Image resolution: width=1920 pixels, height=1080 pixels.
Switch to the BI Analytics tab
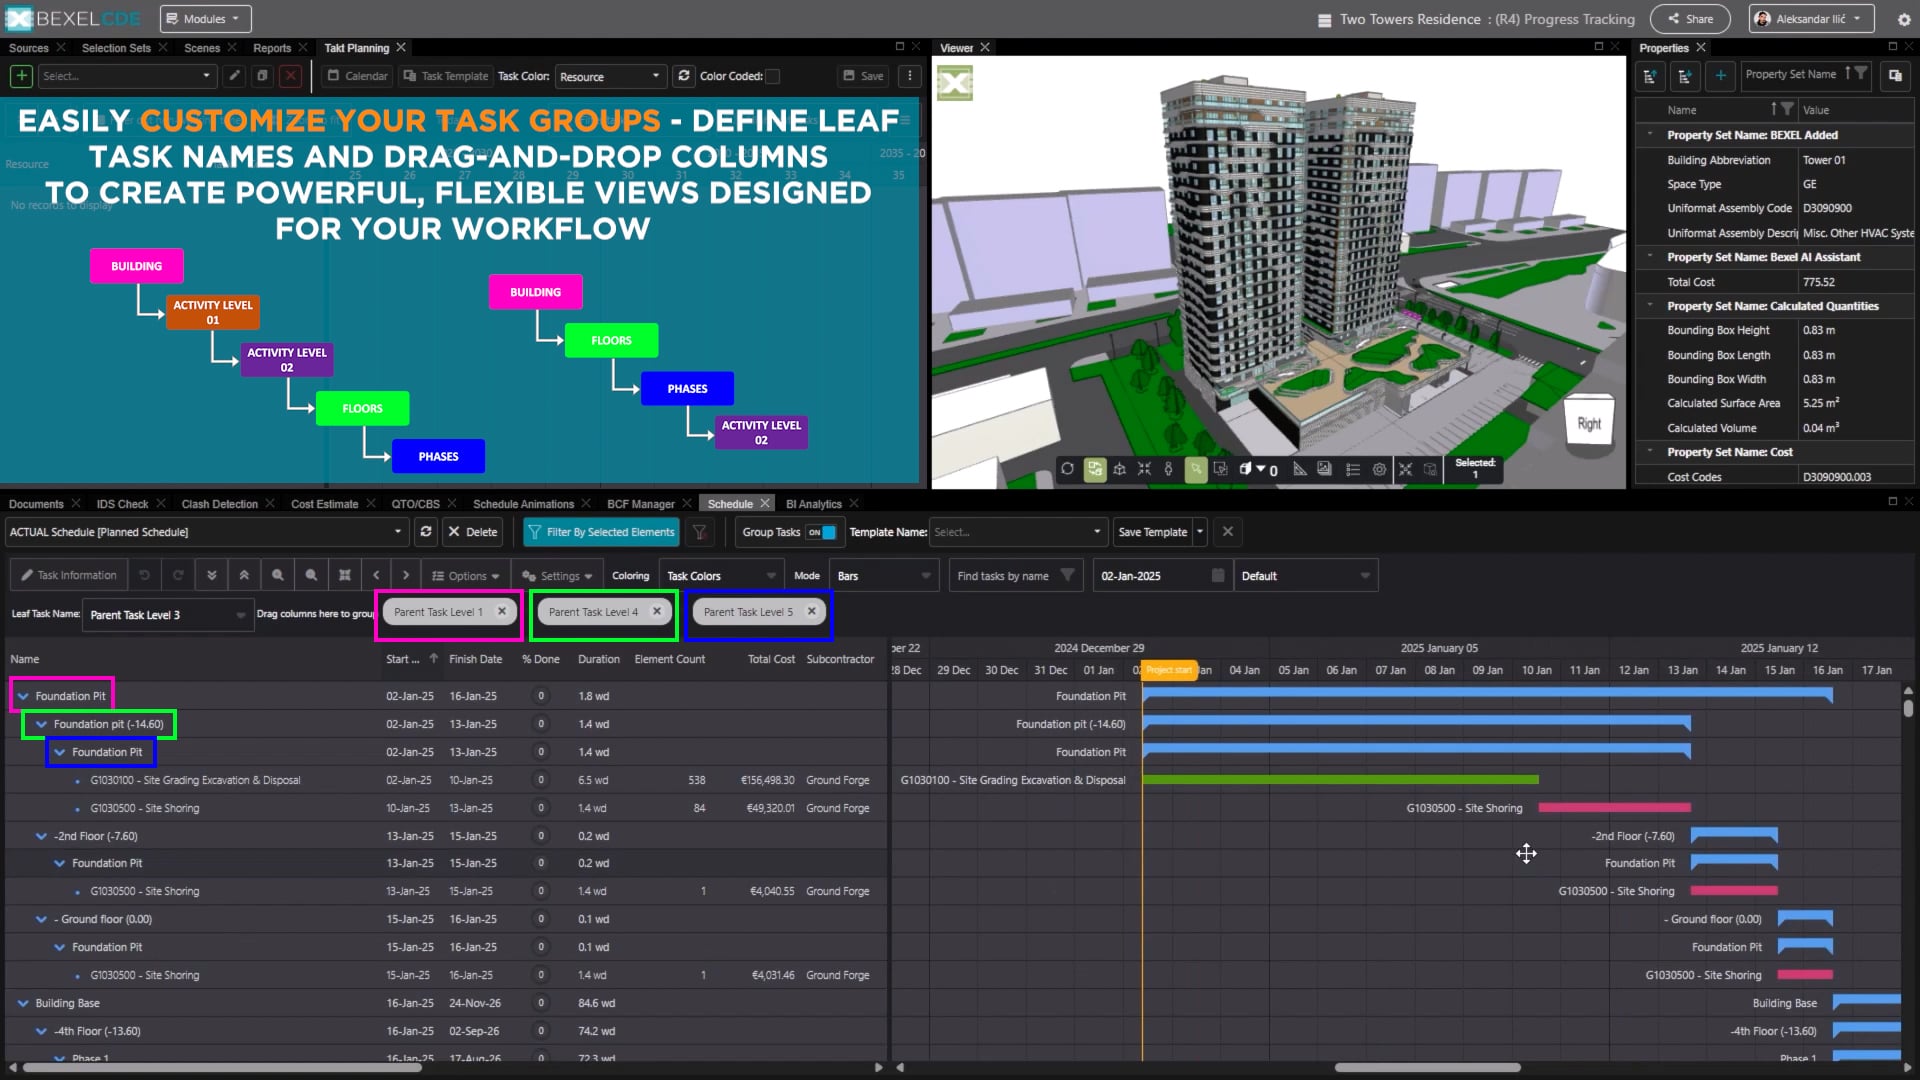813,504
